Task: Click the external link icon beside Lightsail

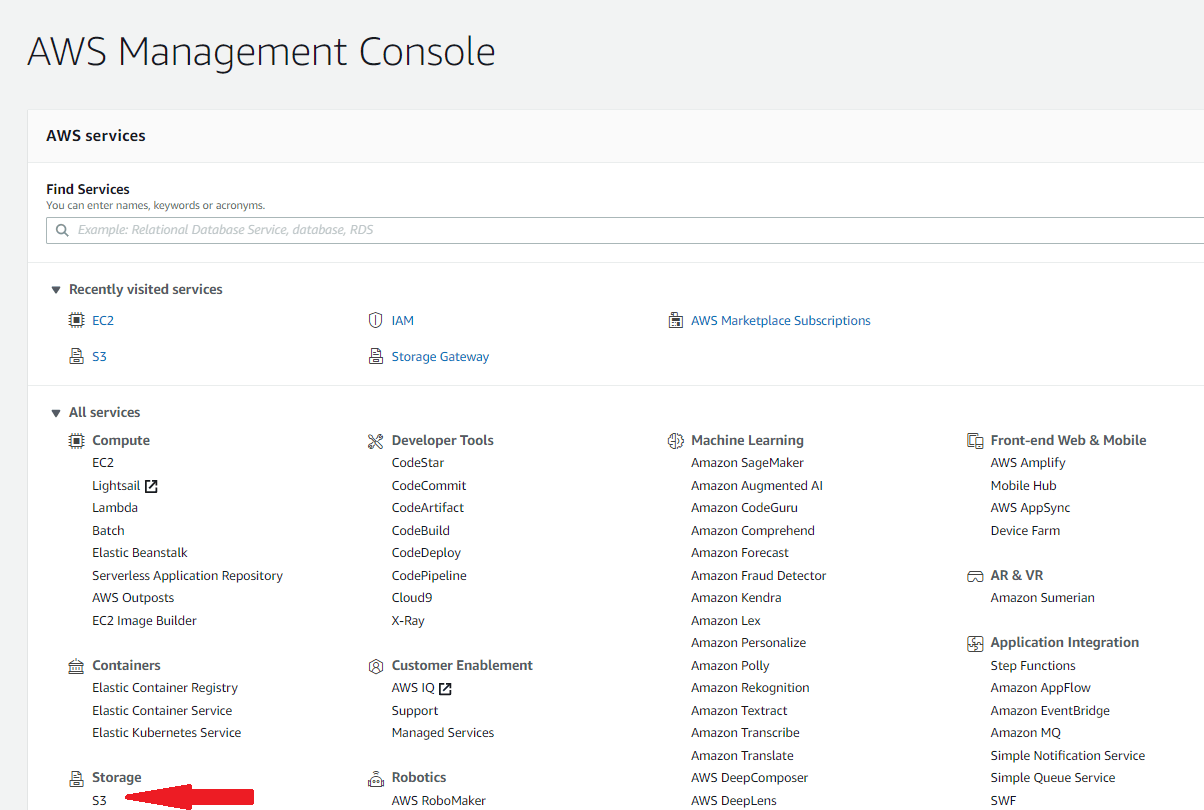Action: (x=151, y=486)
